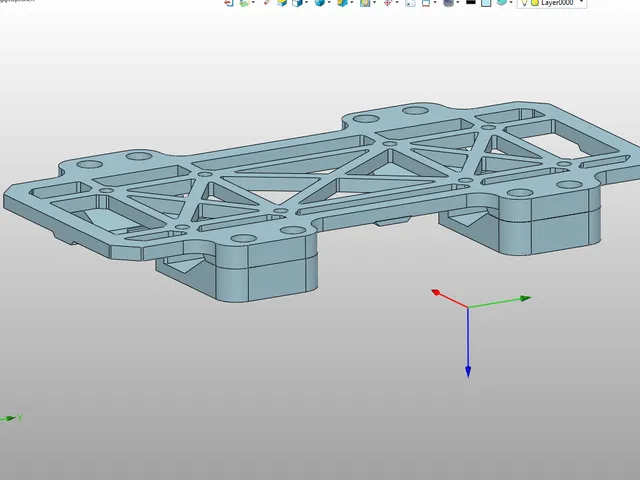Click the gray cylinder shading icon

pos(448,3)
